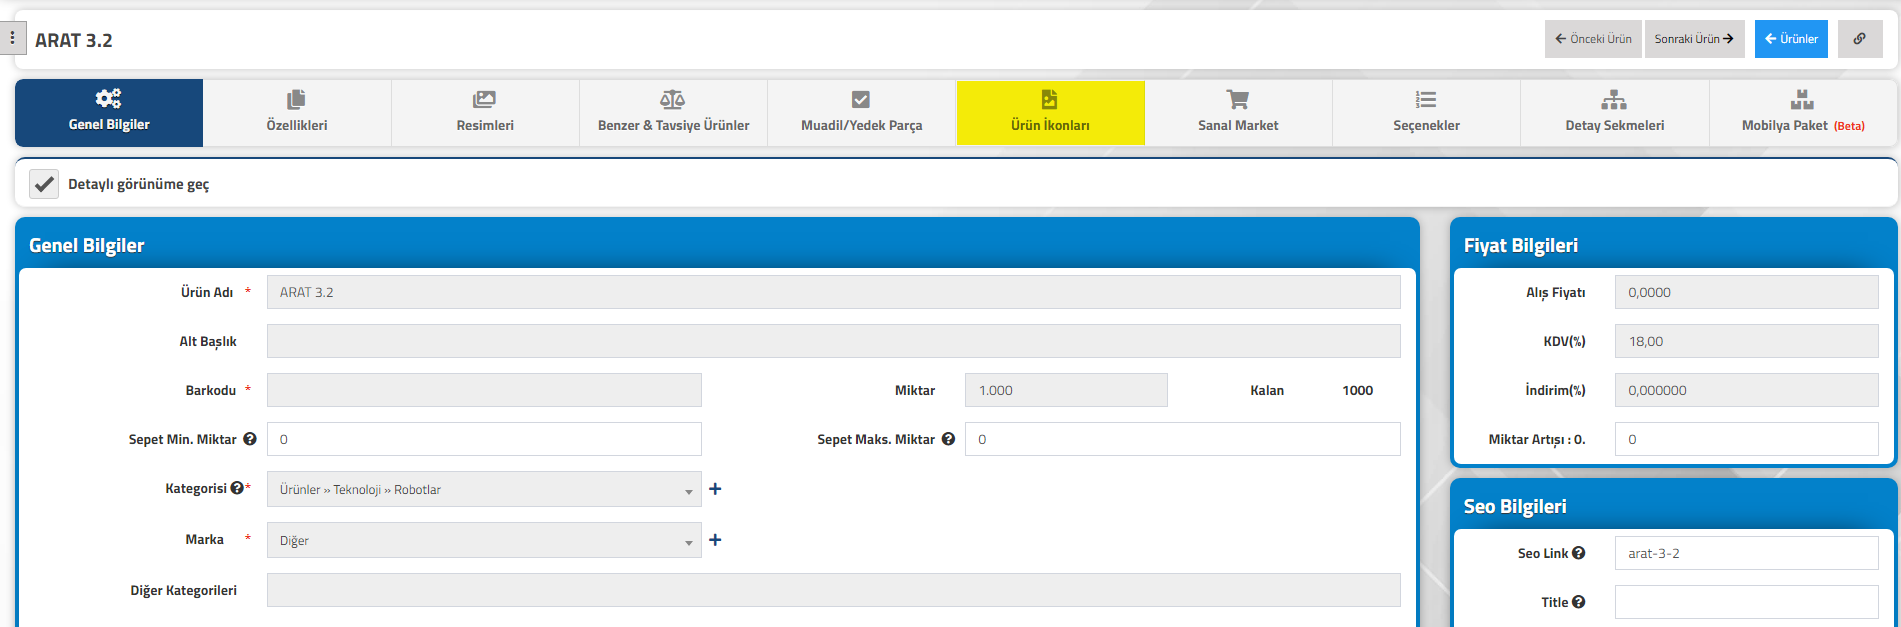Click the Ürün Adı field
1901x627 pixels.
(833, 292)
